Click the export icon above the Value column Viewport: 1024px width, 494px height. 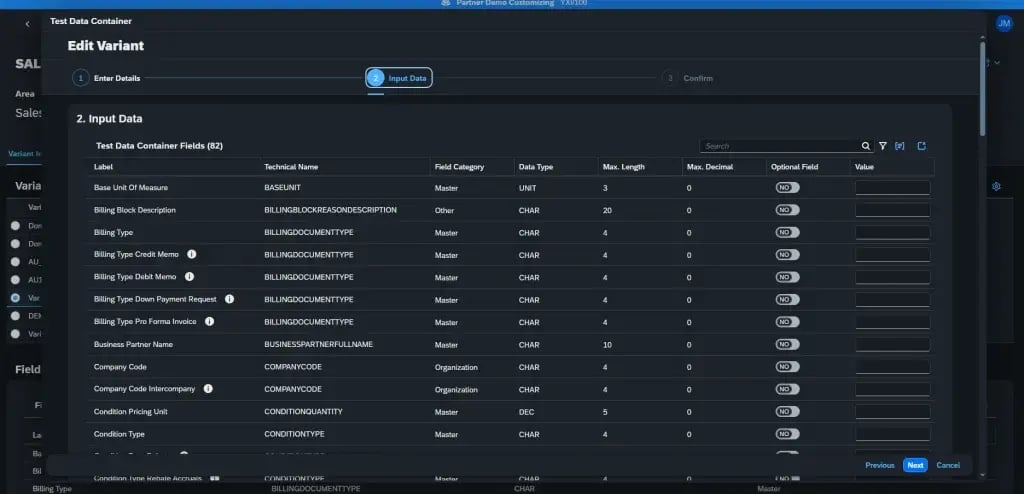tap(921, 146)
